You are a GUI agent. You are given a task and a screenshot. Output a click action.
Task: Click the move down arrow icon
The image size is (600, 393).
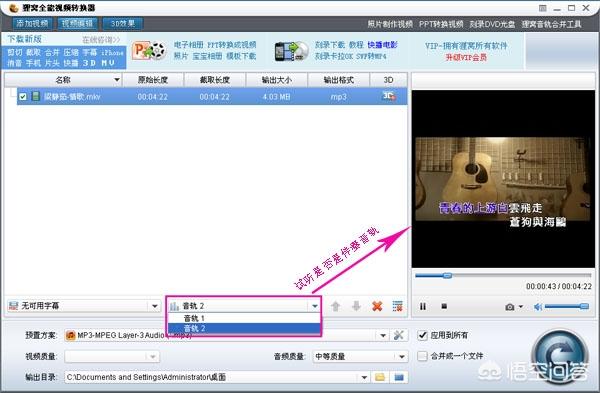tap(356, 306)
